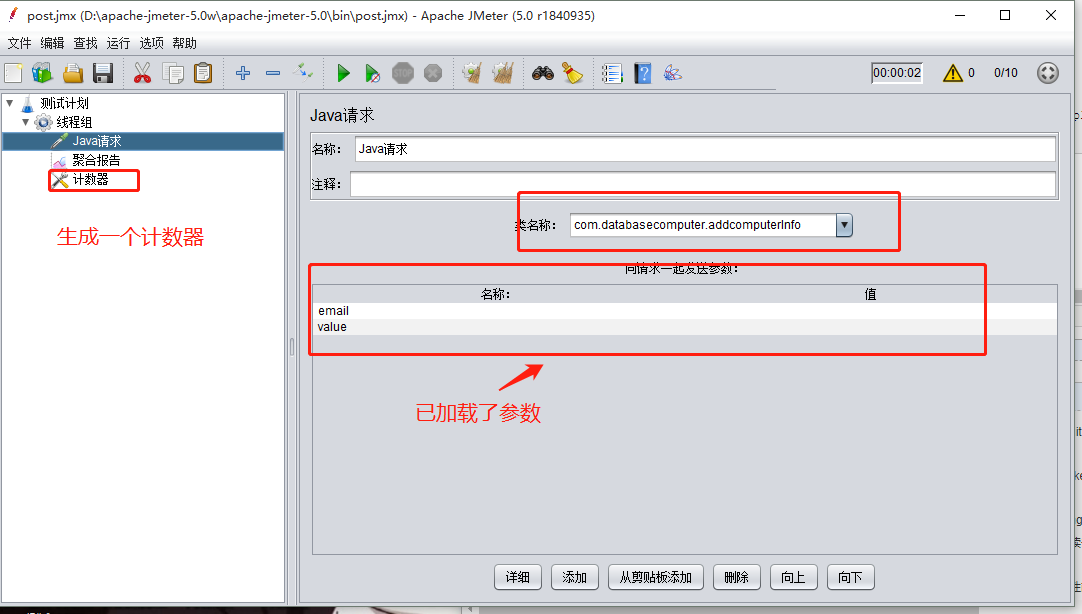
Task: Click the blue Help book icon
Action: [x=642, y=73]
